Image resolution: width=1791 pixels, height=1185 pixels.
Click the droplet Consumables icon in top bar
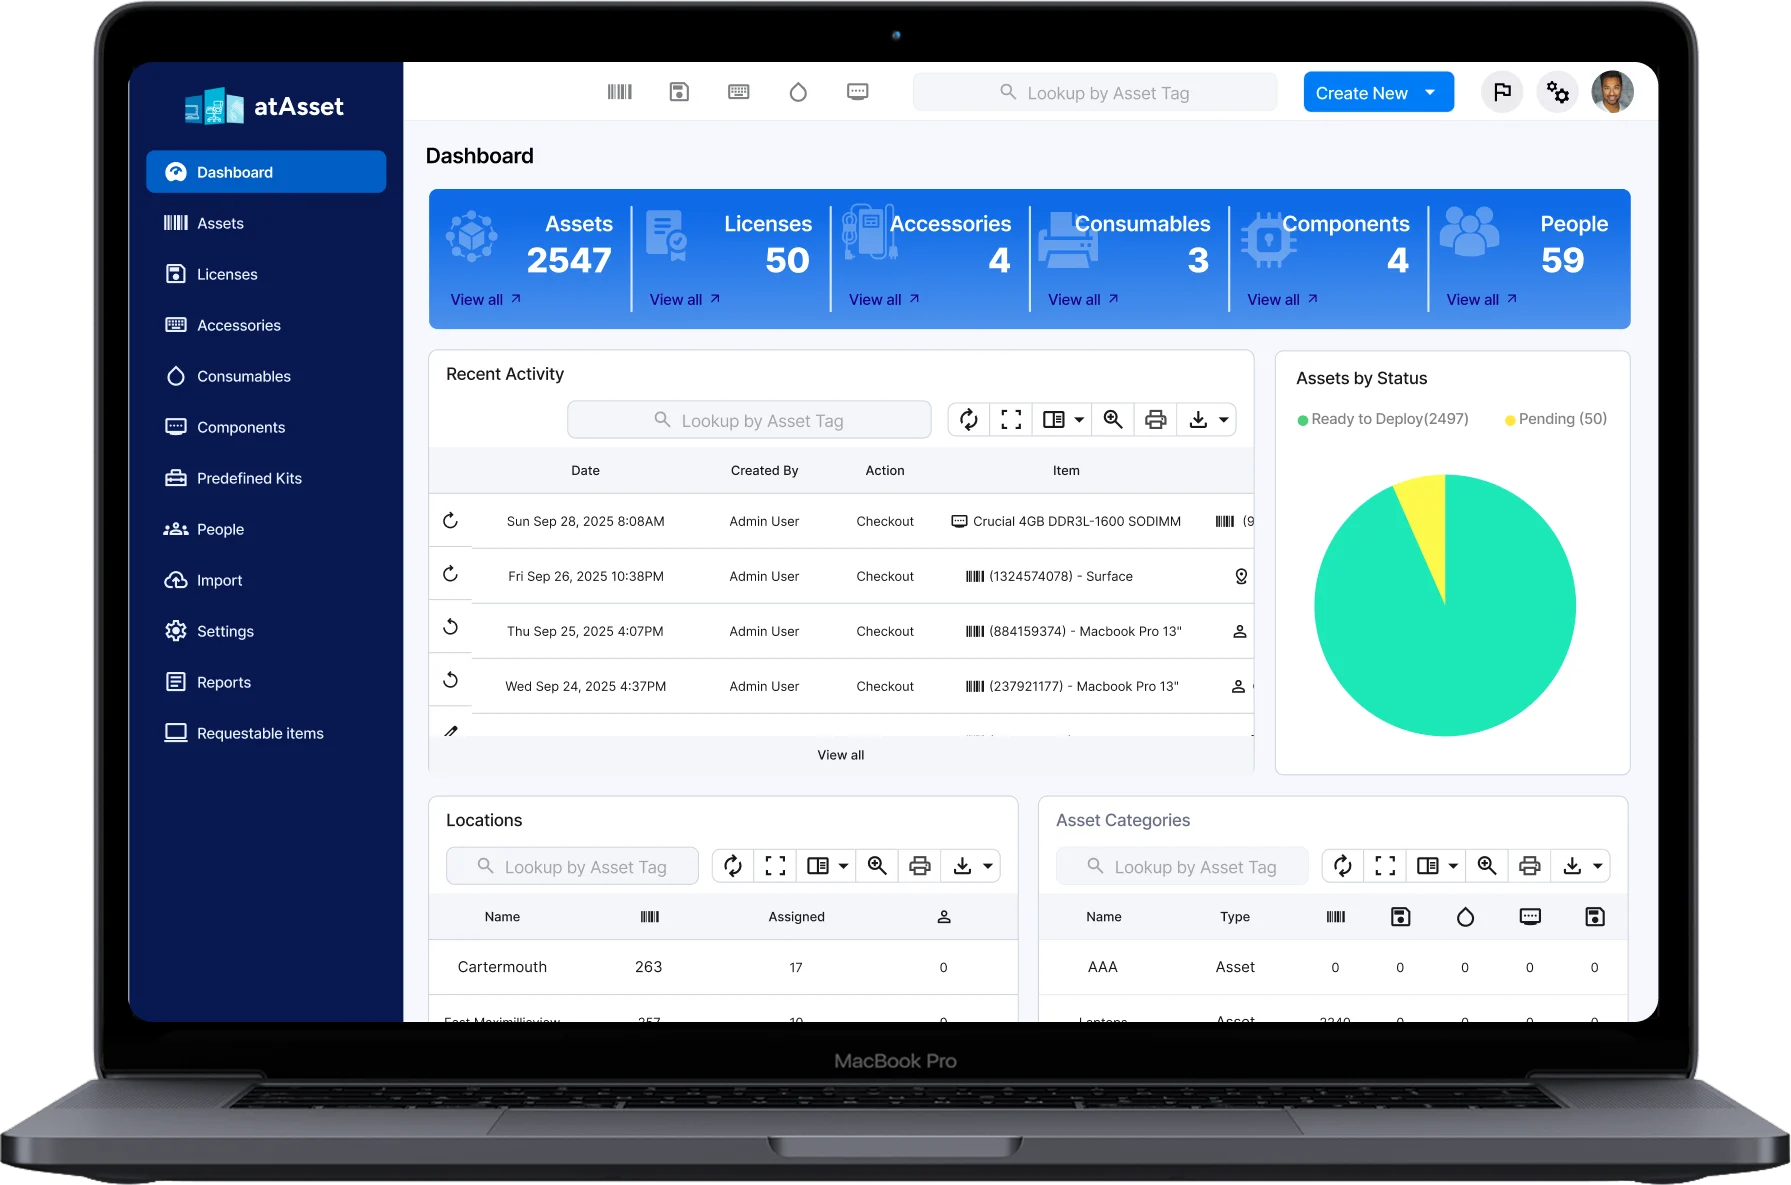point(799,91)
